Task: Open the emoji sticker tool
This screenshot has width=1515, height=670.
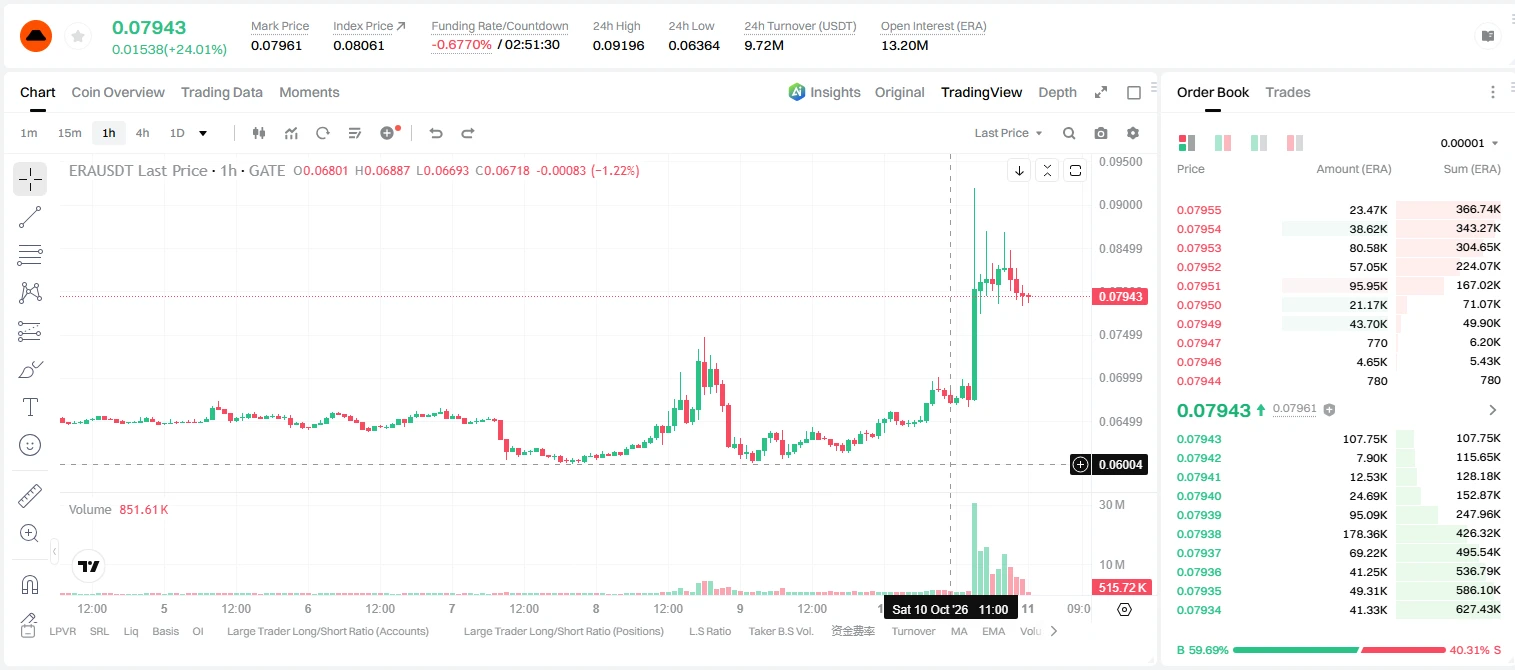Action: coord(30,445)
